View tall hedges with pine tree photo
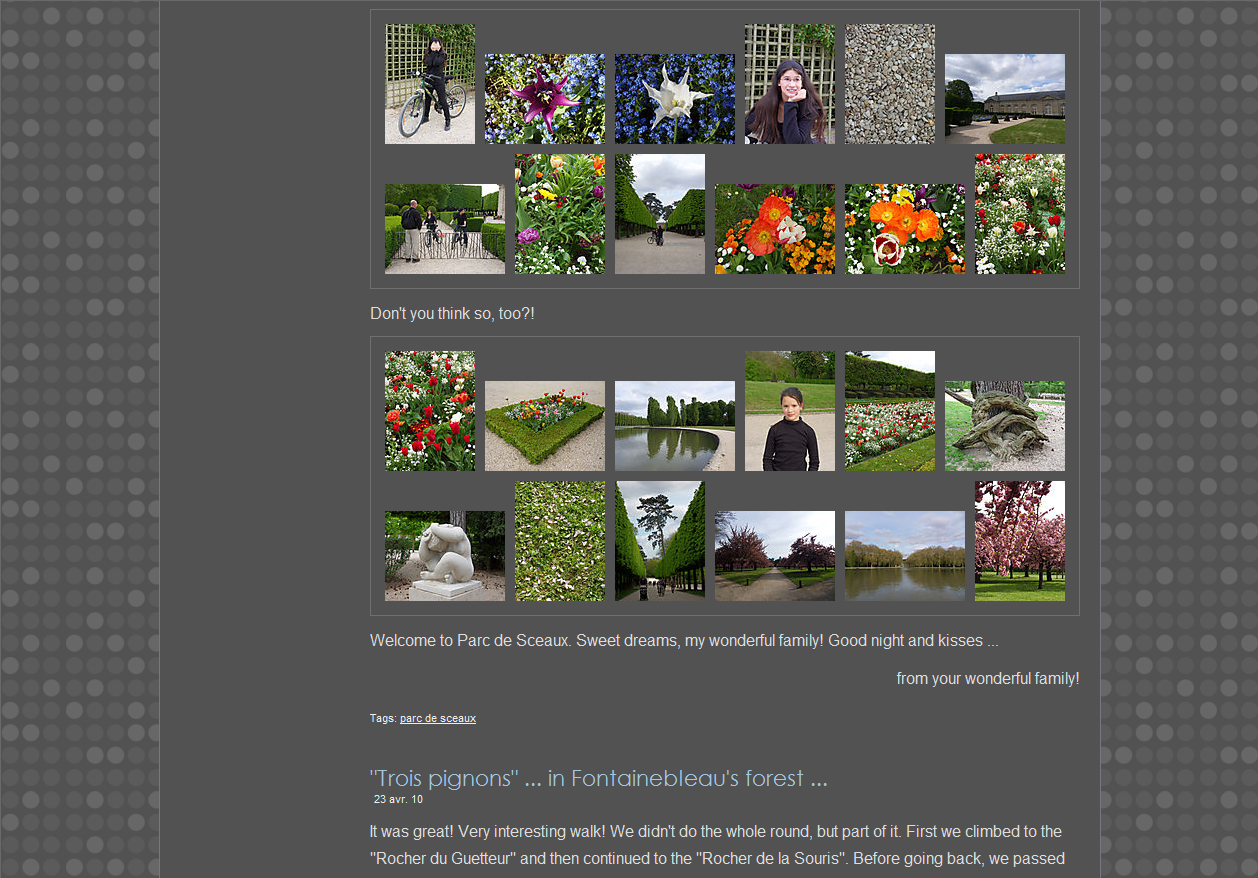The height and width of the screenshot is (878, 1258). (x=660, y=541)
